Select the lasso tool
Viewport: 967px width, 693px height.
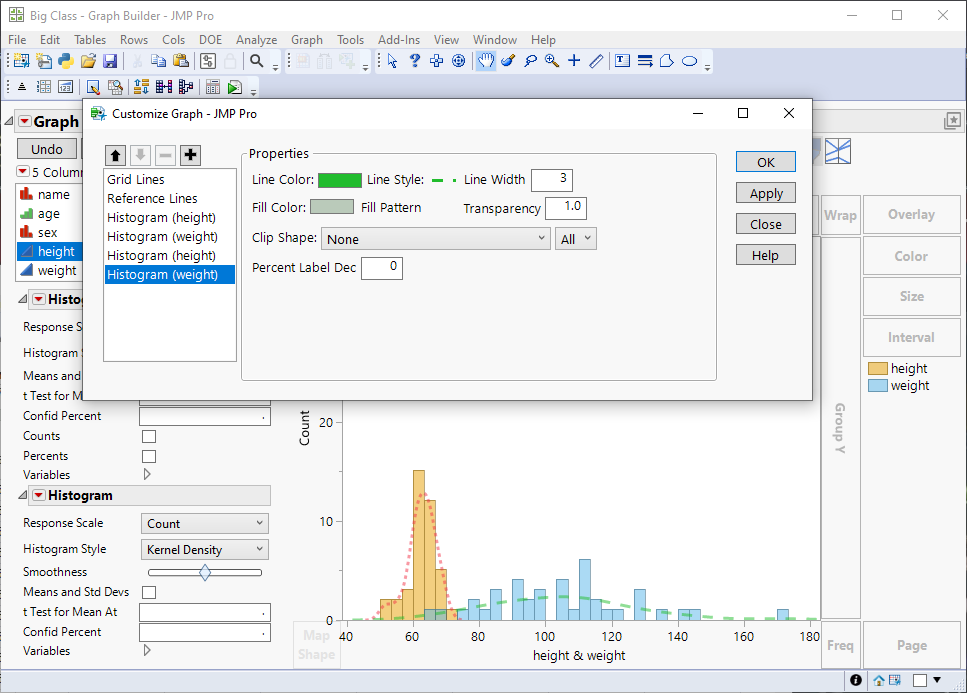coord(530,61)
